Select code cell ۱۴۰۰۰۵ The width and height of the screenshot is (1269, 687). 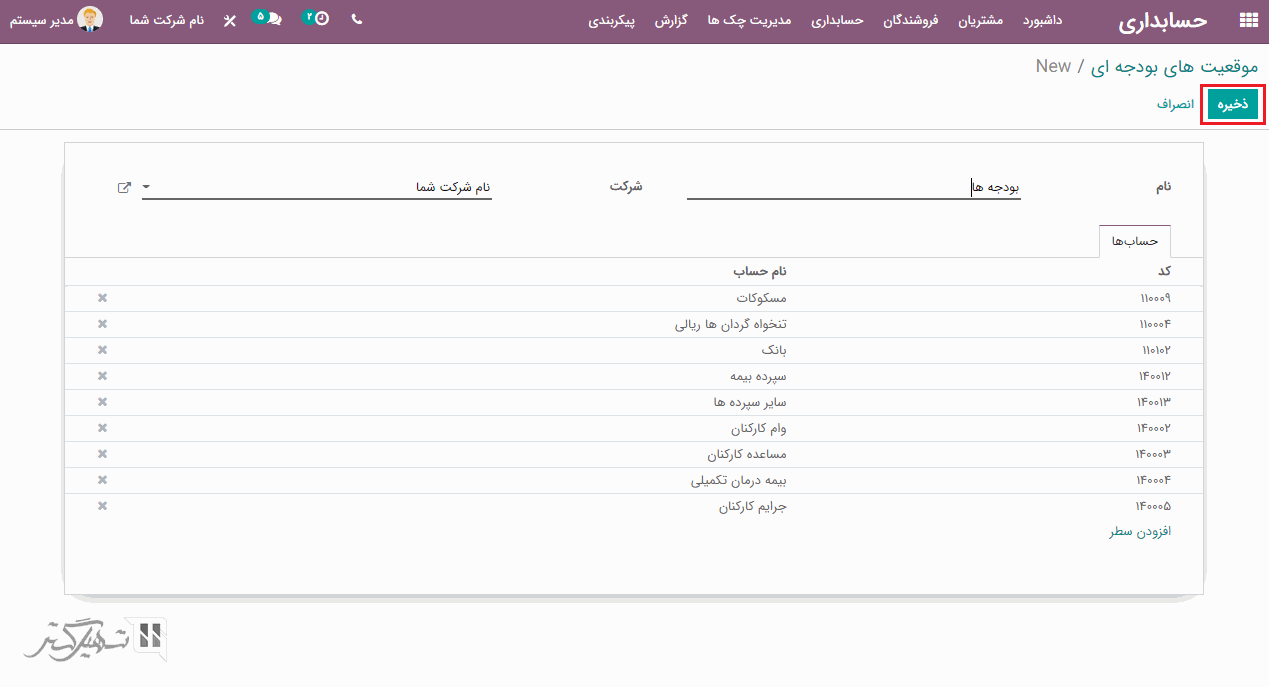click(1153, 506)
